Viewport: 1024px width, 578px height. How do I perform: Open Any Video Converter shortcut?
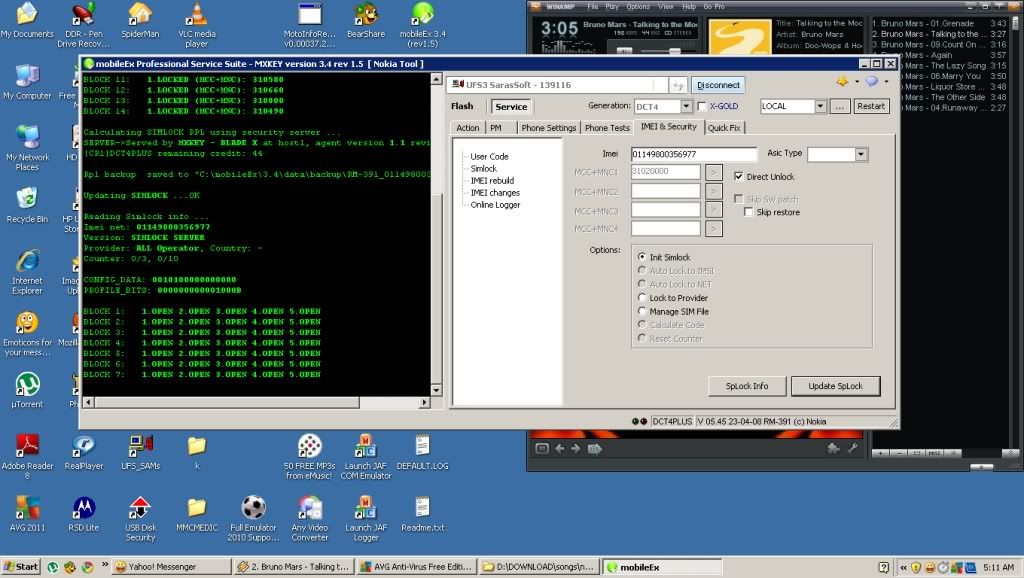pos(310,519)
